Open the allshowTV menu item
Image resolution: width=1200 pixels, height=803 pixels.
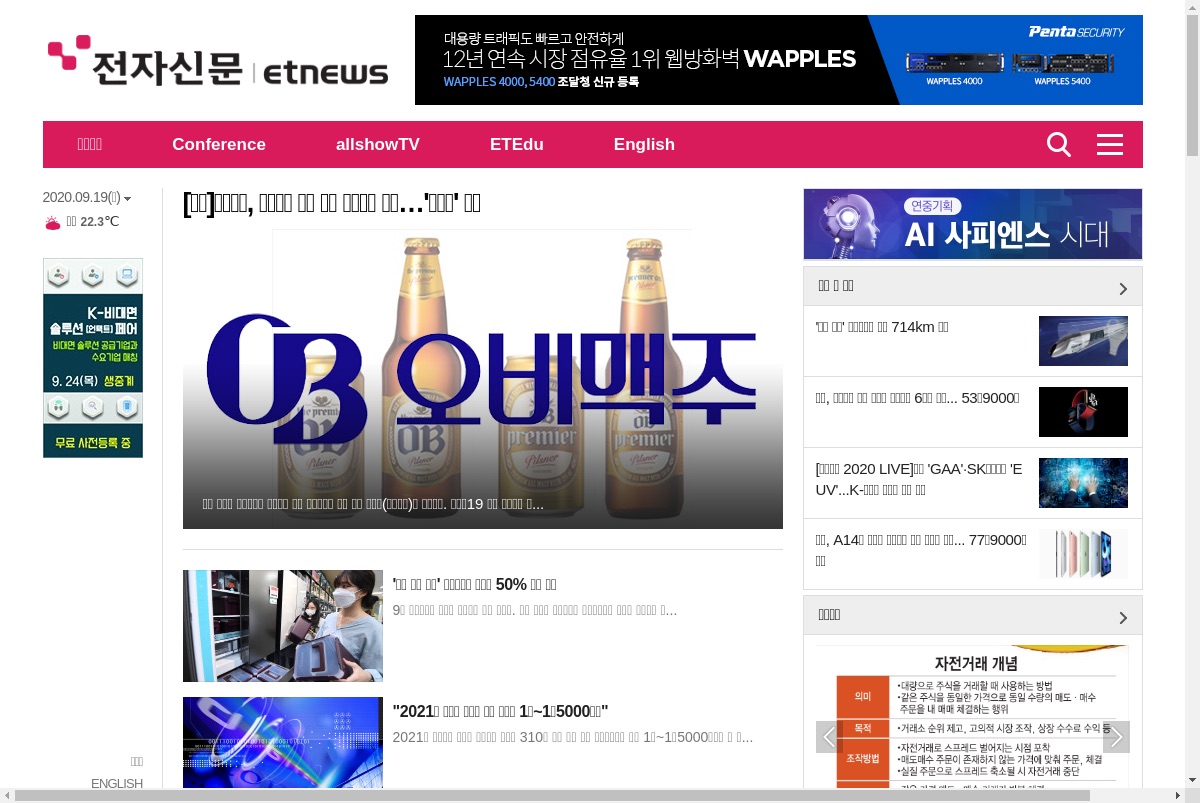click(378, 144)
